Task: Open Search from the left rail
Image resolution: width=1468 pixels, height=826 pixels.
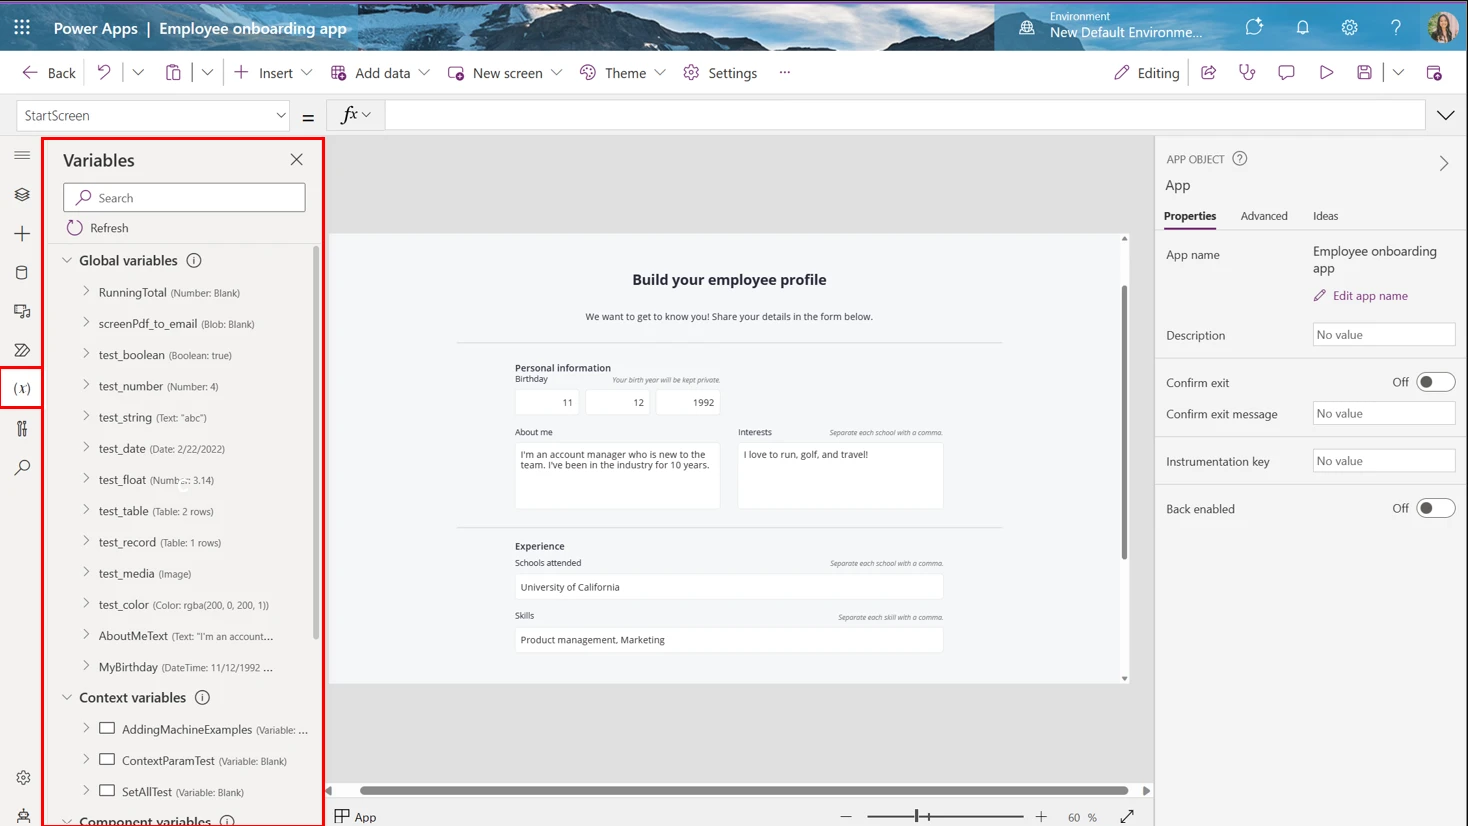Action: pyautogui.click(x=22, y=466)
